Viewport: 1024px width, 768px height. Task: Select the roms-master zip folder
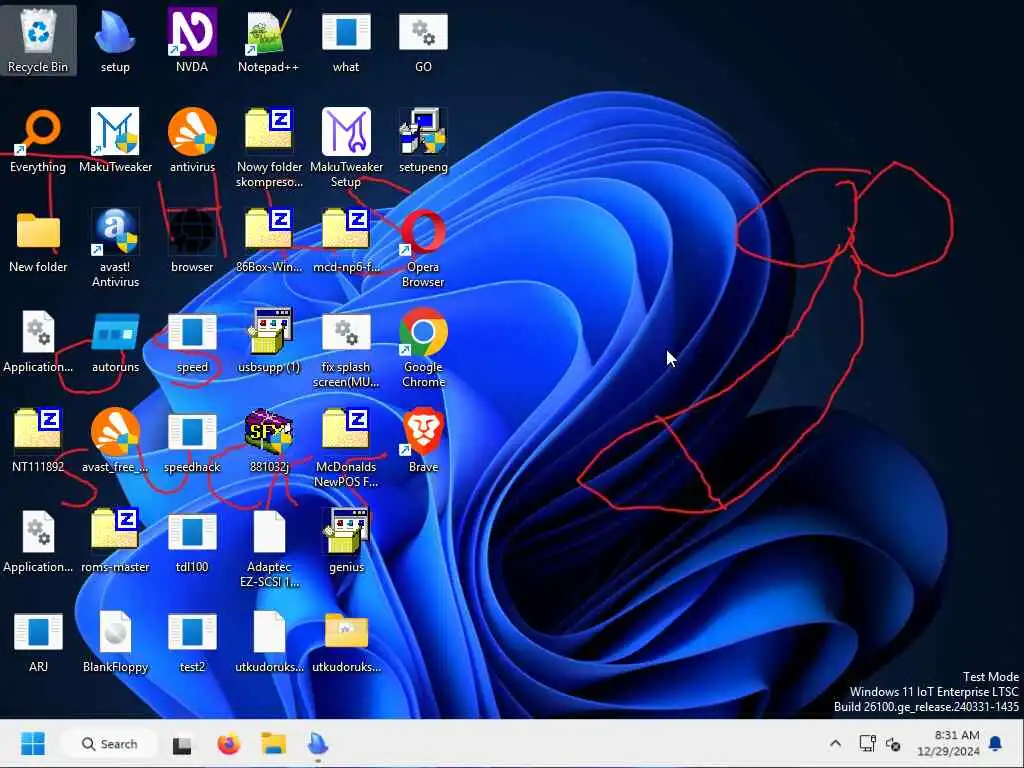(x=115, y=541)
